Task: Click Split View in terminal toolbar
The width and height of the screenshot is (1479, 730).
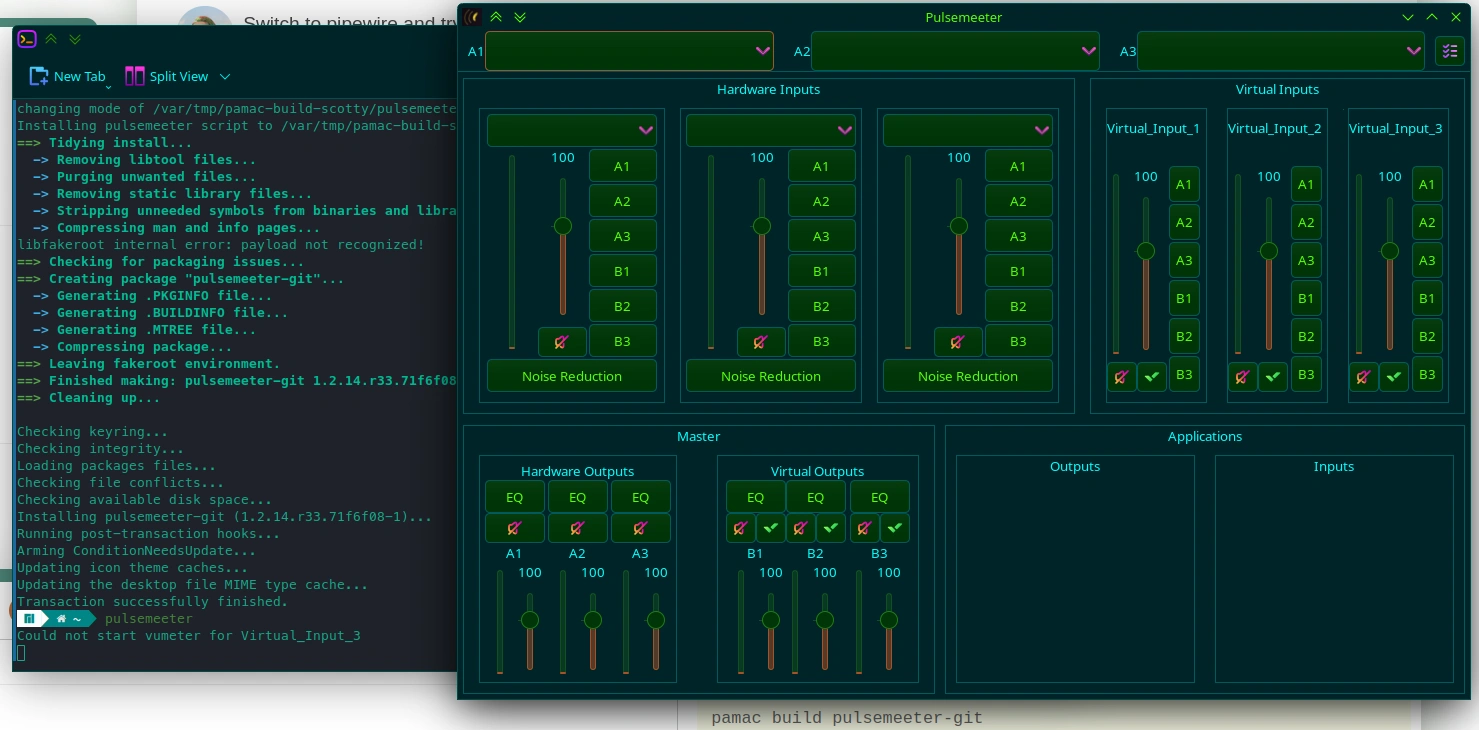Action: [x=166, y=76]
